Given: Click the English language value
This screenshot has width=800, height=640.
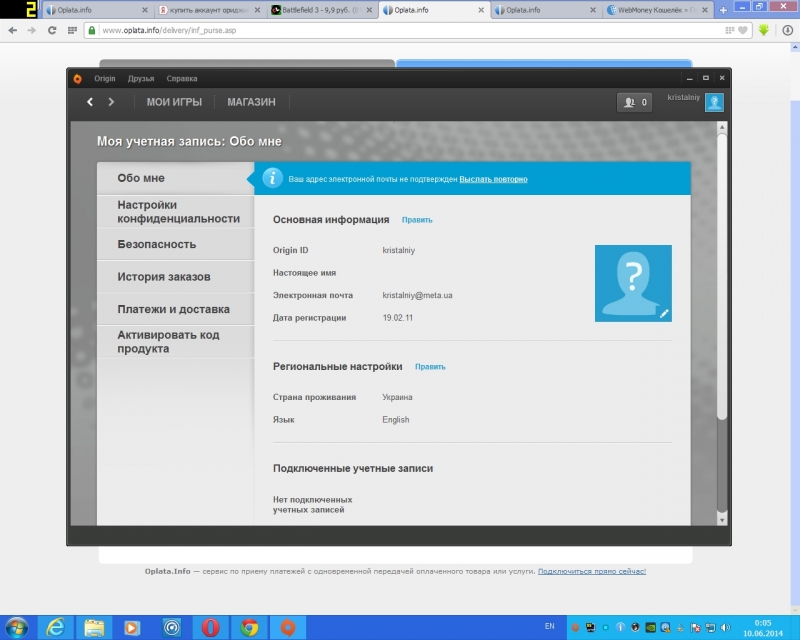Looking at the screenshot, I should click(395, 420).
